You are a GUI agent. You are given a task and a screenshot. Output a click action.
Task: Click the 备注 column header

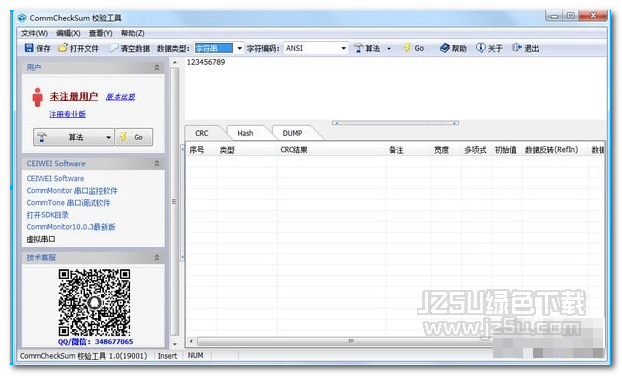pos(408,150)
